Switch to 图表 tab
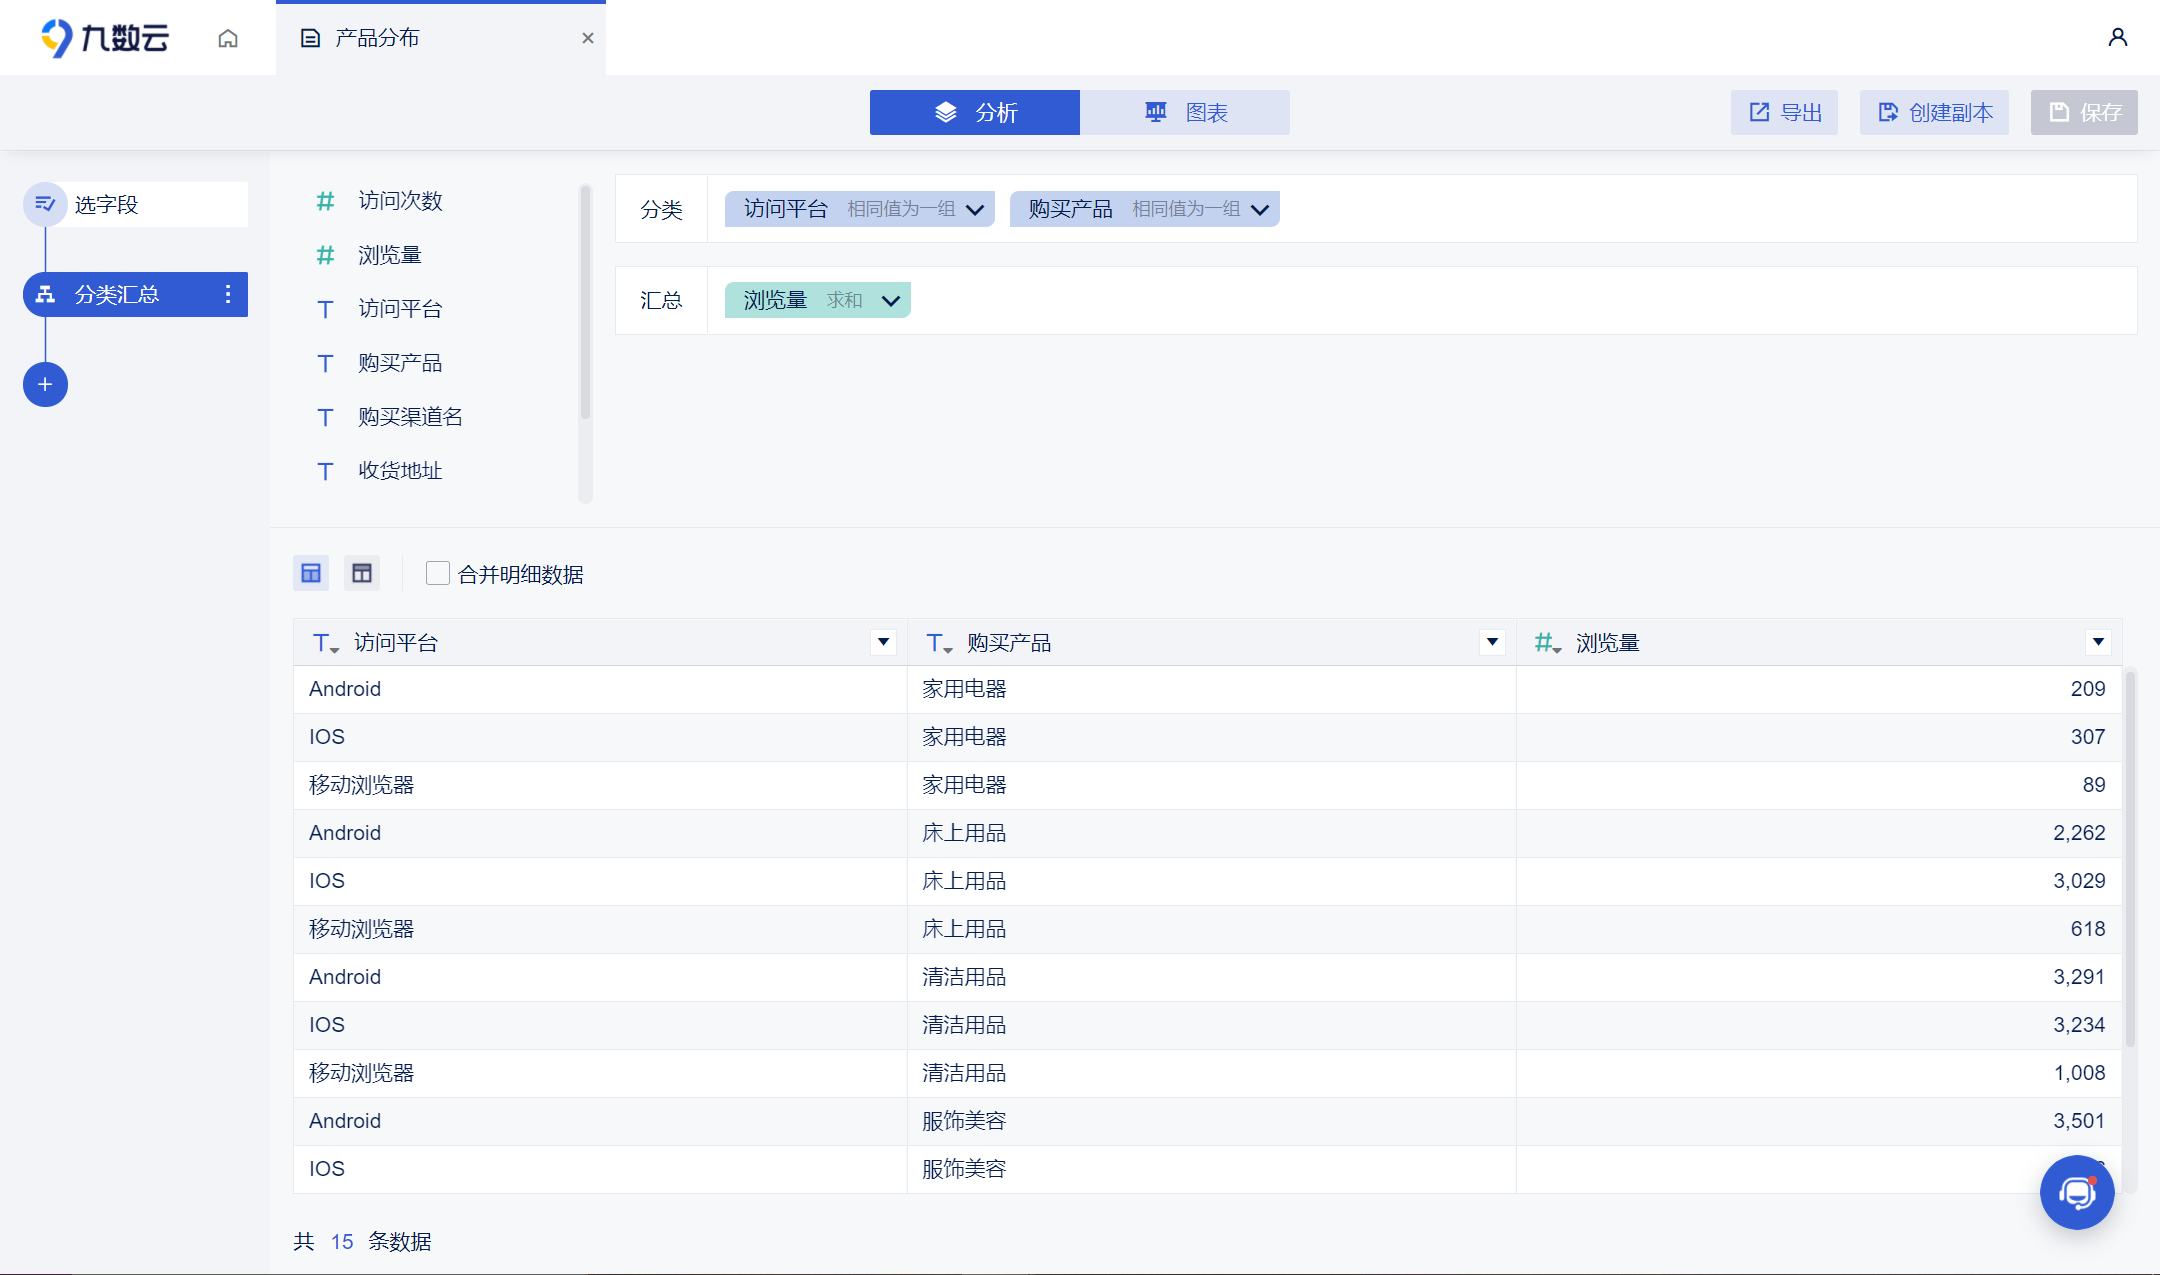The height and width of the screenshot is (1275, 2160). (1185, 112)
